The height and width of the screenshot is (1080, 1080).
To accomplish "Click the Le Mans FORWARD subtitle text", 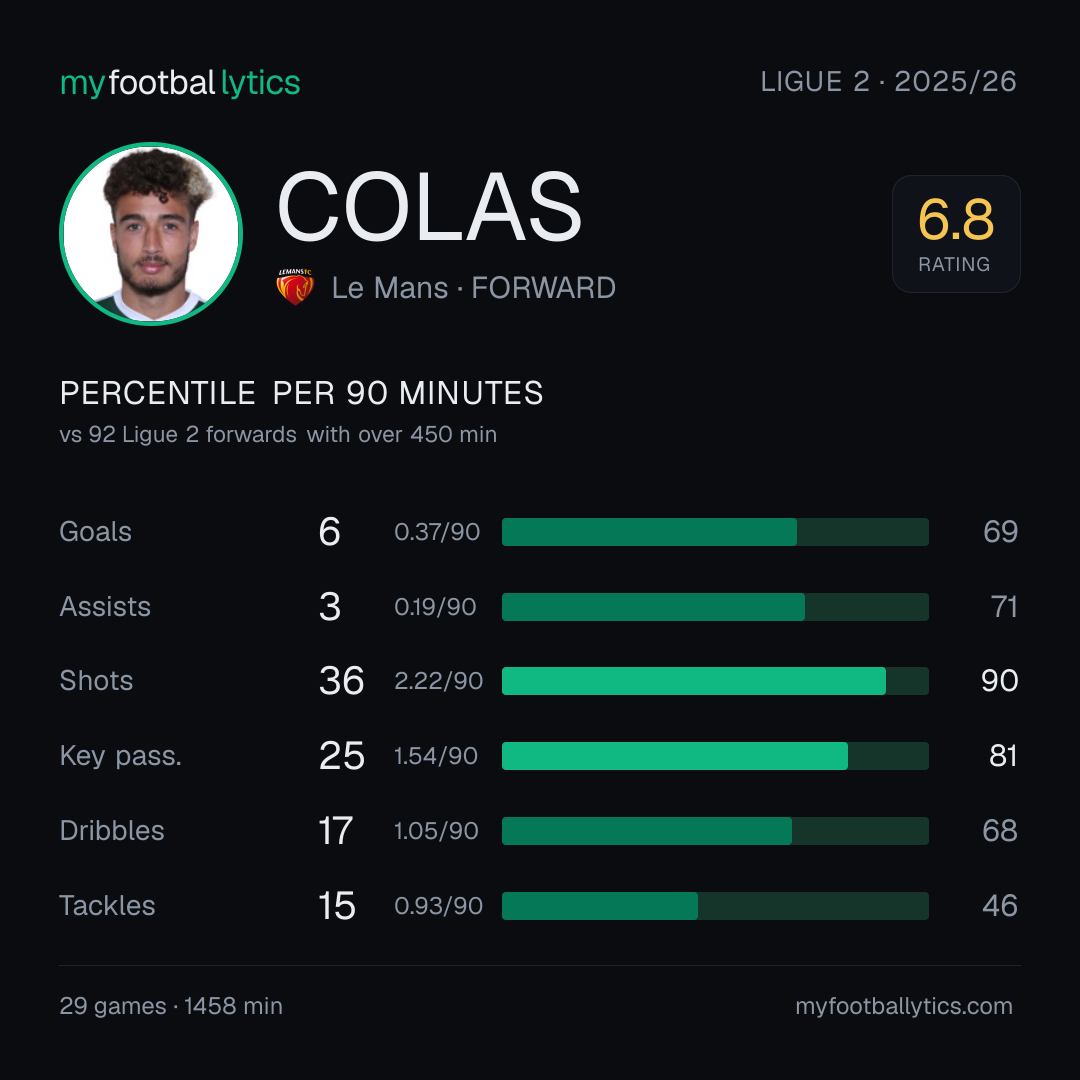I will (x=473, y=288).
